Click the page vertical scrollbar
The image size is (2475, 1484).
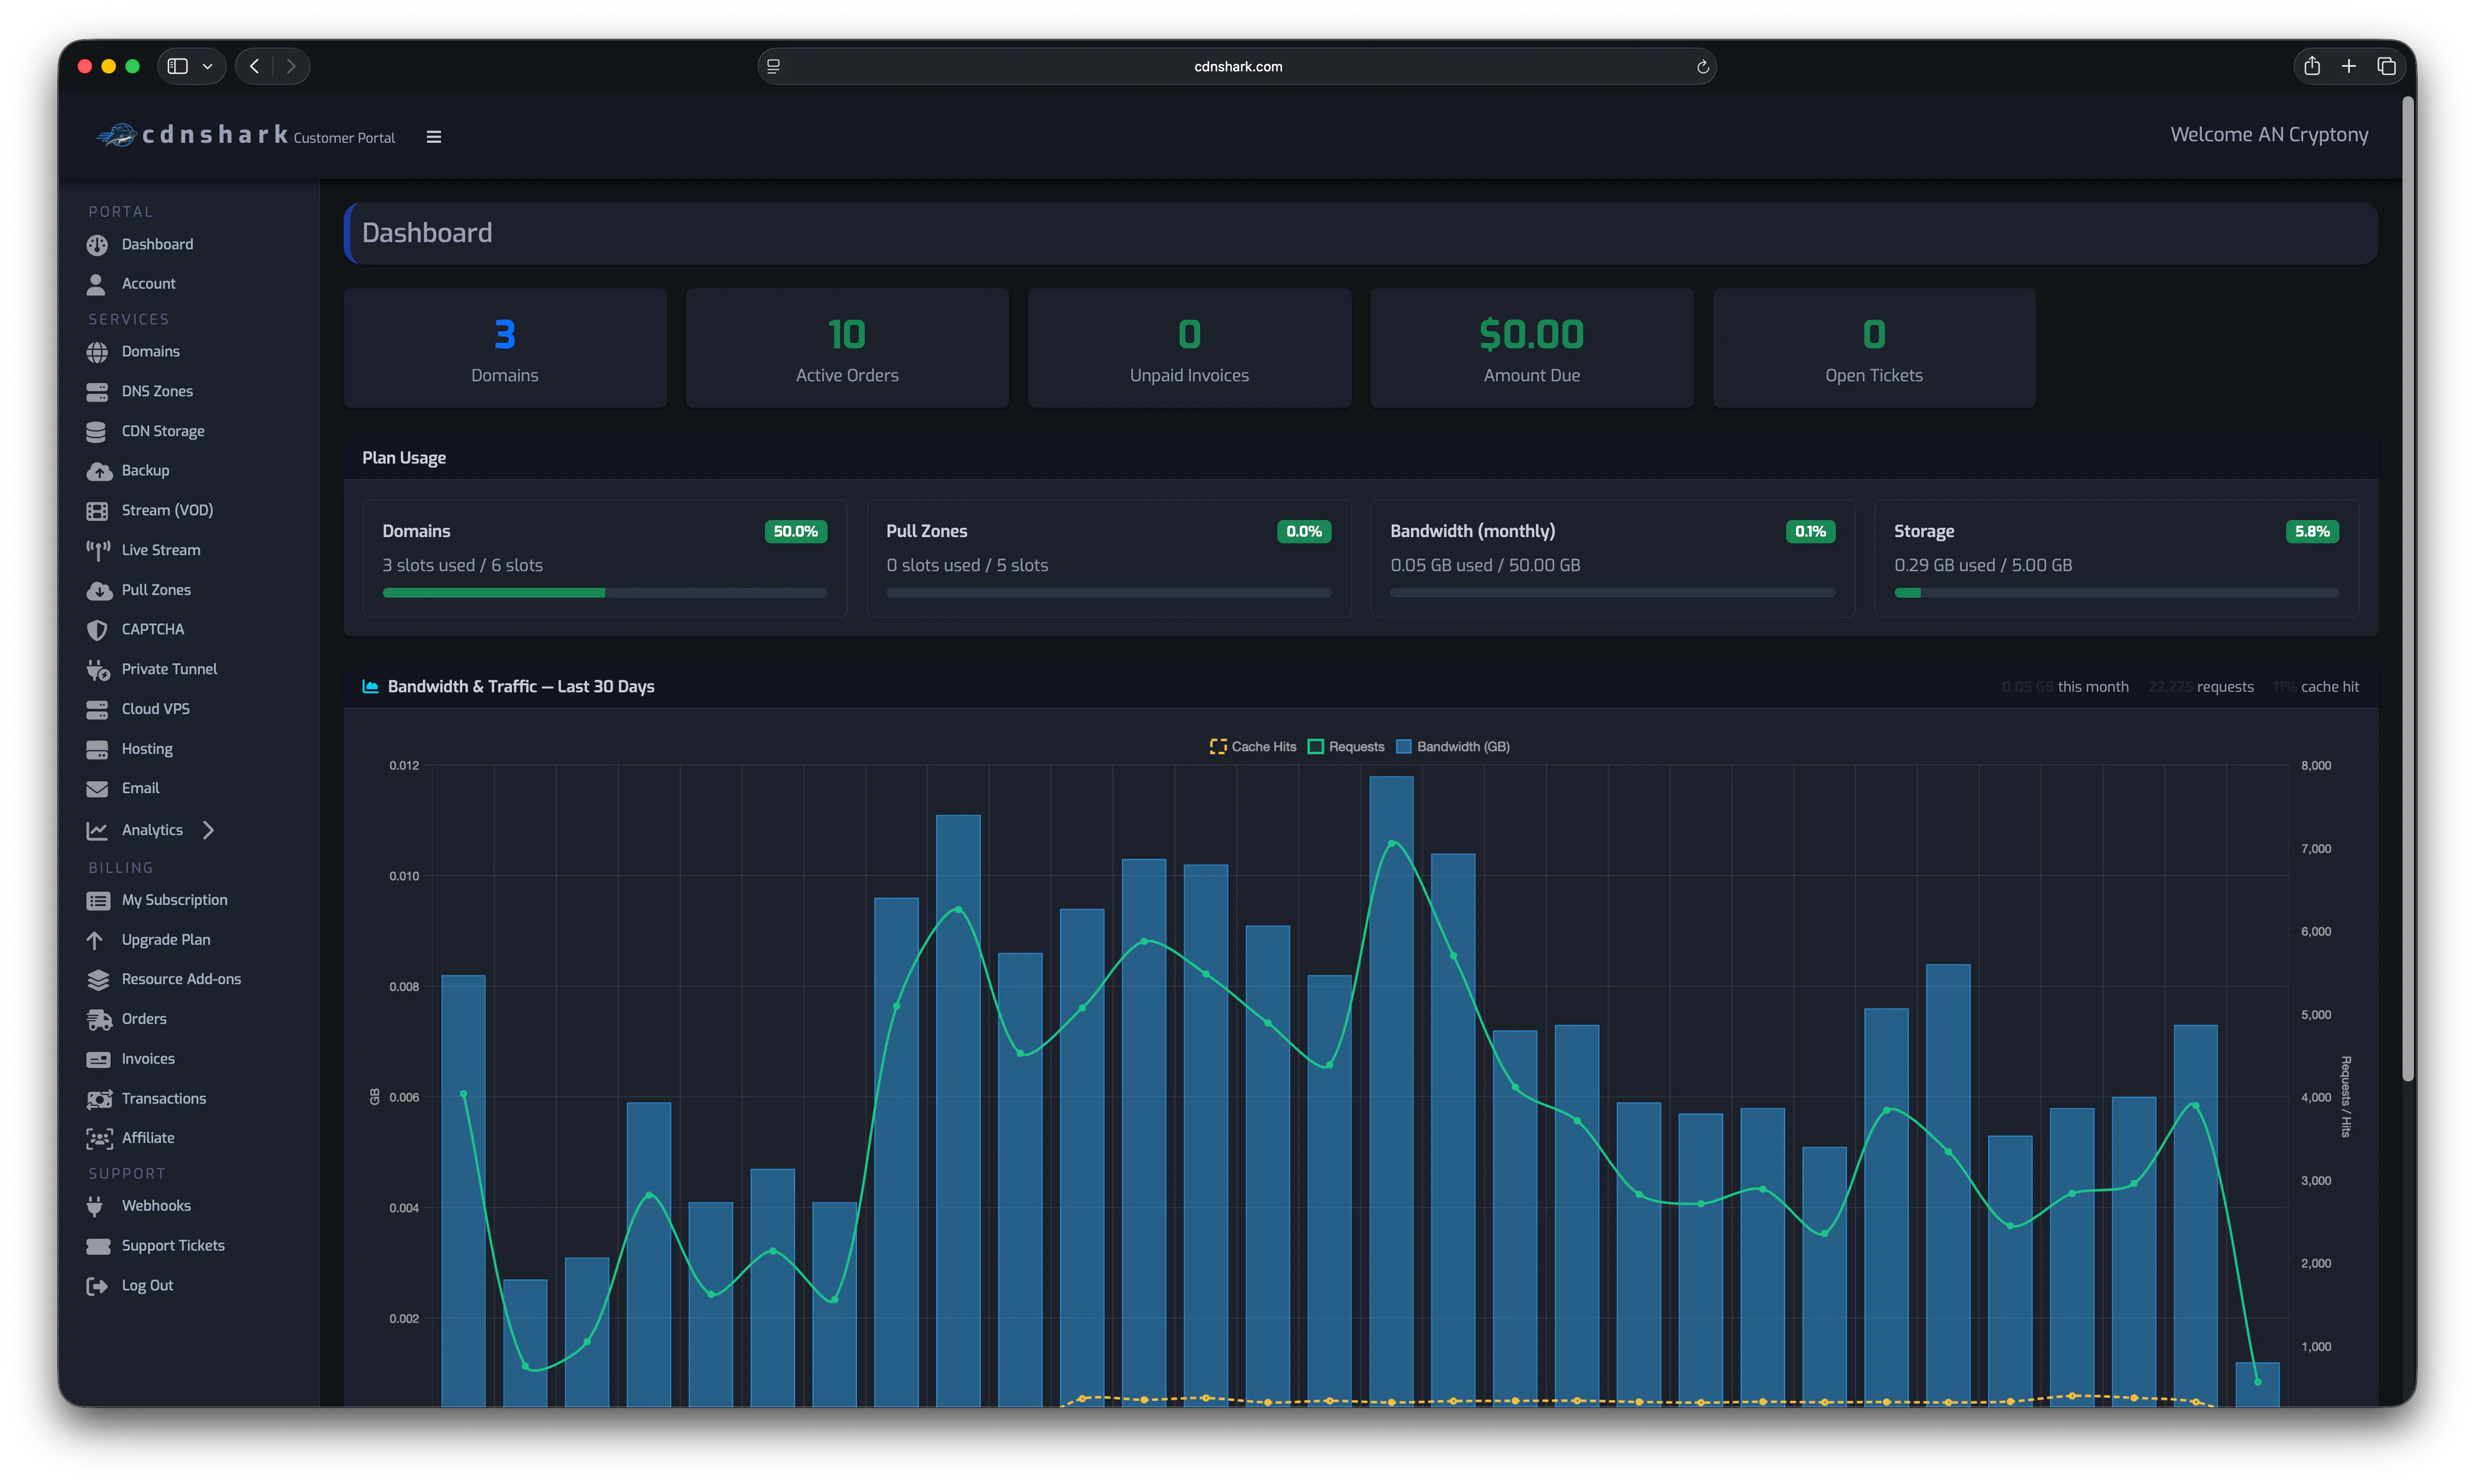(2408, 589)
